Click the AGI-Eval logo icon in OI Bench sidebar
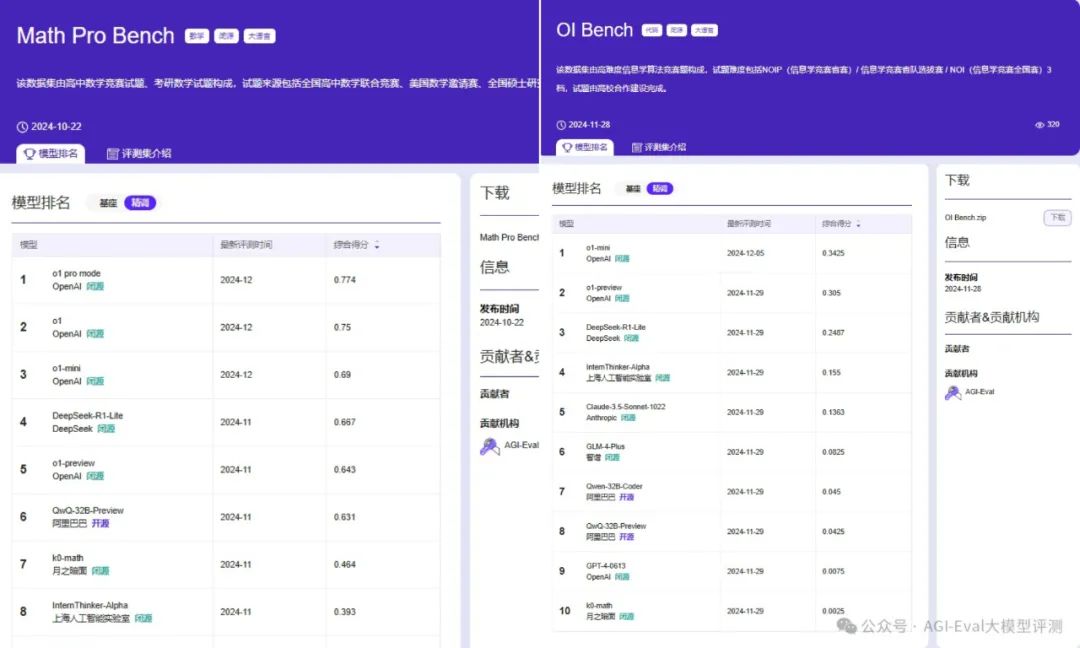1080x648 pixels. click(953, 393)
